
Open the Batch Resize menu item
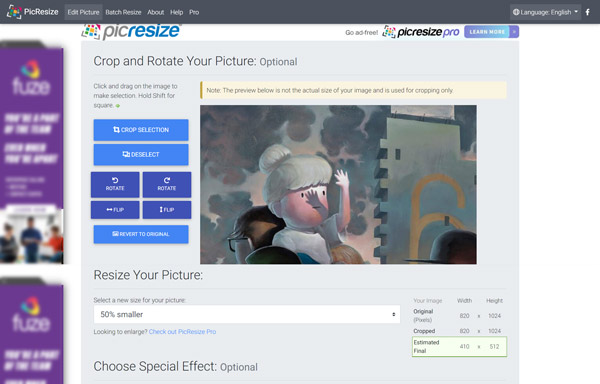click(123, 12)
